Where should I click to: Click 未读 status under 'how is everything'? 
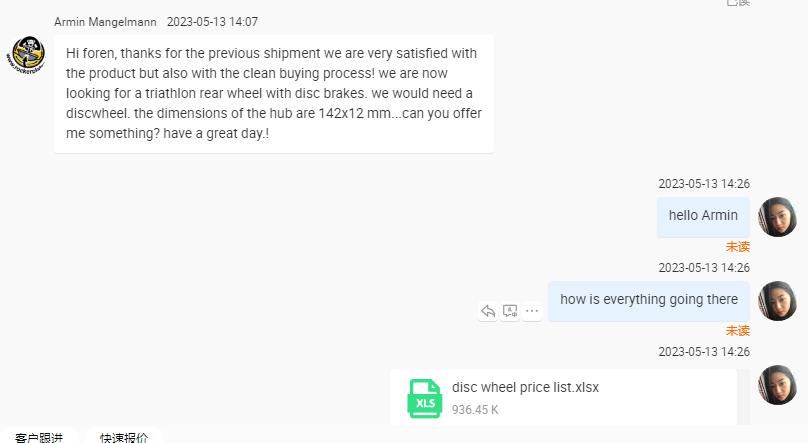coord(738,330)
